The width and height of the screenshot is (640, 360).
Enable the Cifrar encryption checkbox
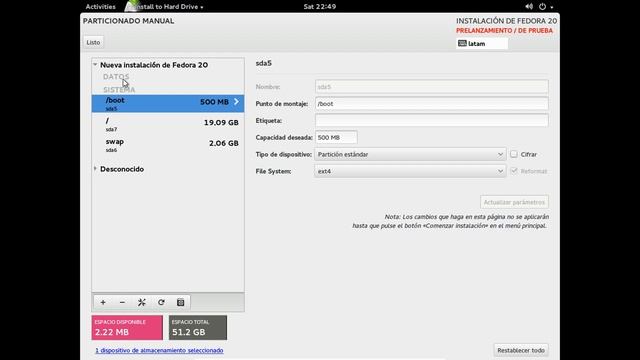[514, 154]
